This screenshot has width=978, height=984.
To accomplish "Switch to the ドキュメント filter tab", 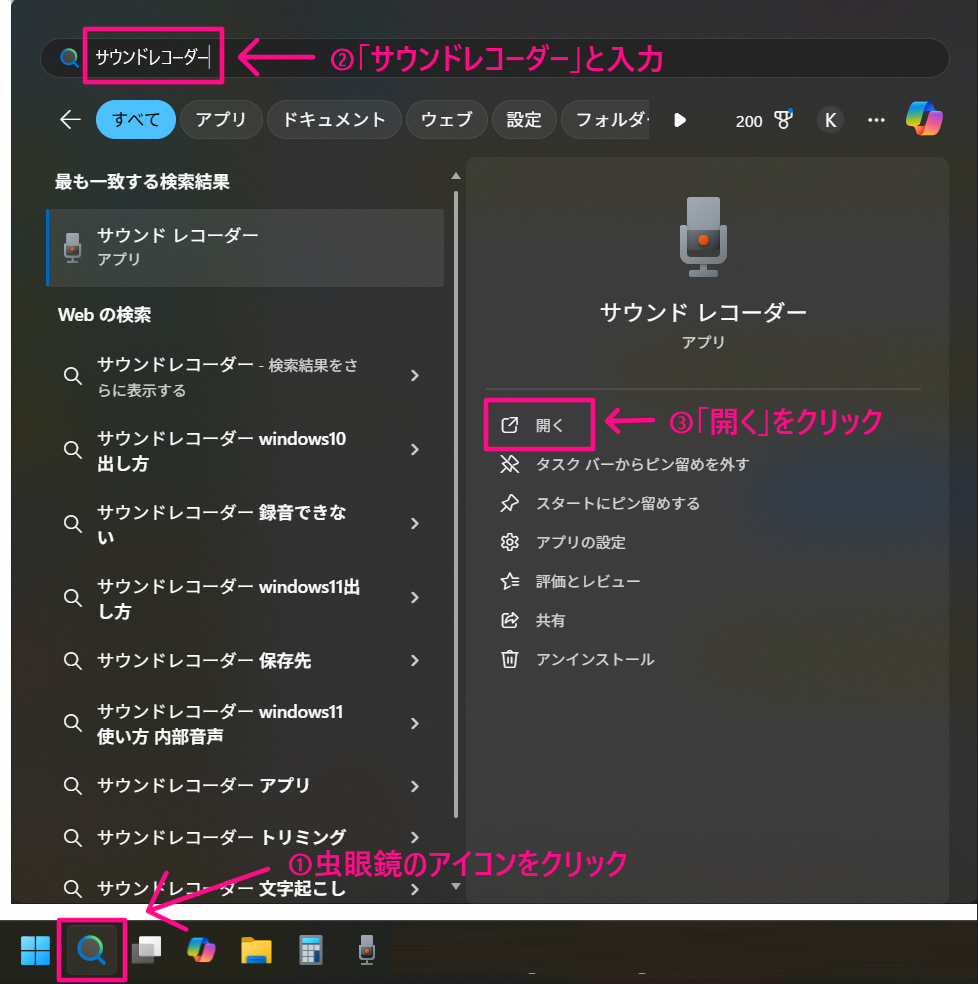I will 334,119.
